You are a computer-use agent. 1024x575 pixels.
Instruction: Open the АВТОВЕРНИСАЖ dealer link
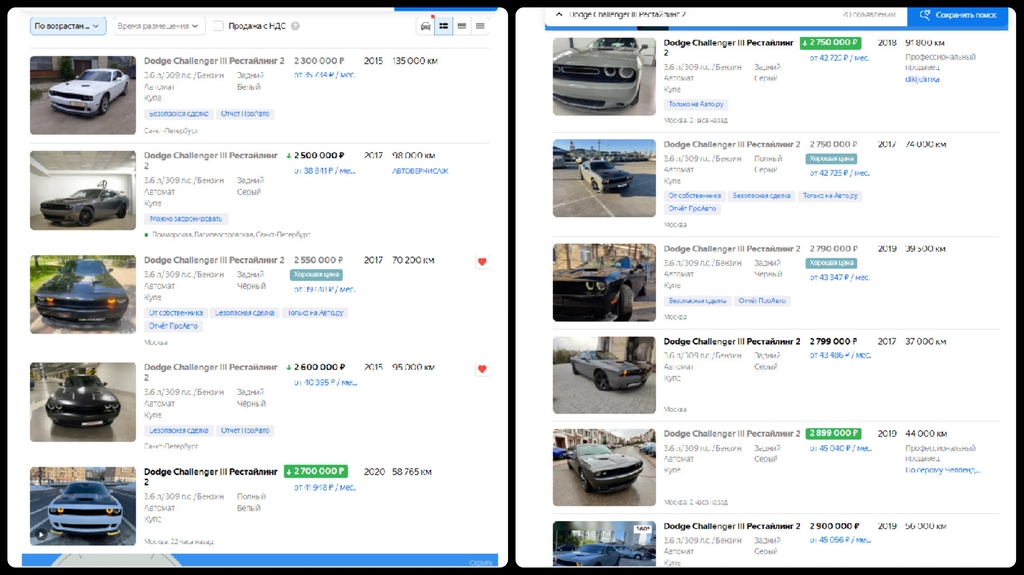click(x=420, y=171)
